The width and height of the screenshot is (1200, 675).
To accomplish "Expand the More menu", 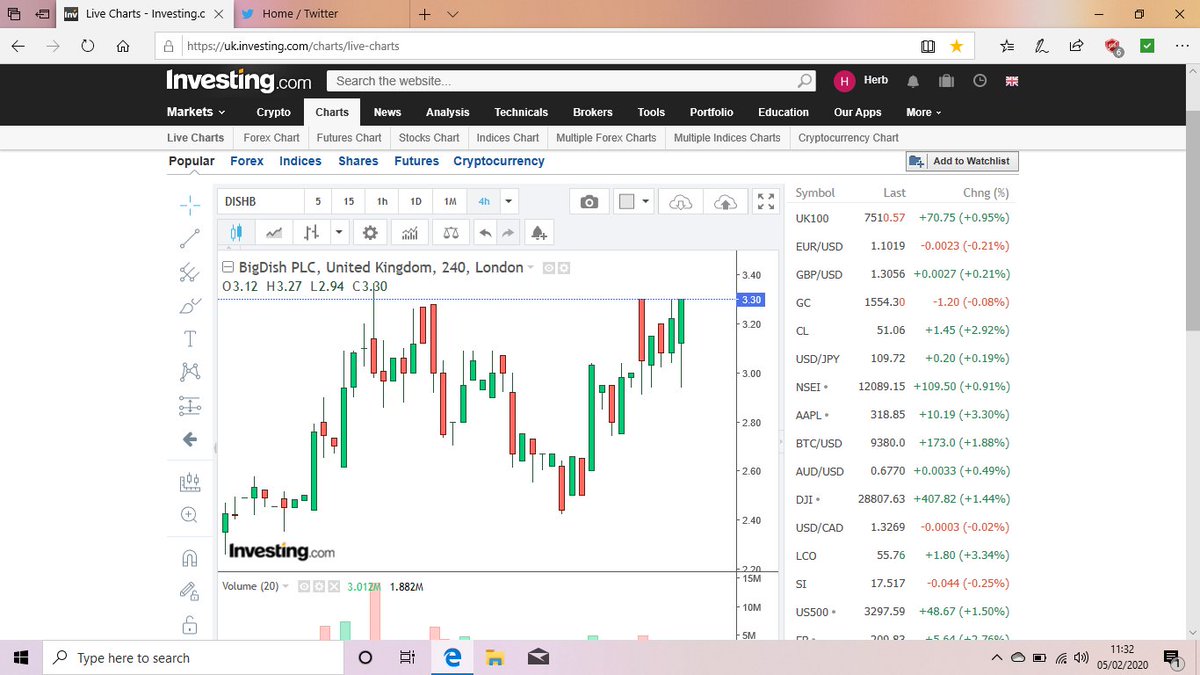I will (x=924, y=112).
